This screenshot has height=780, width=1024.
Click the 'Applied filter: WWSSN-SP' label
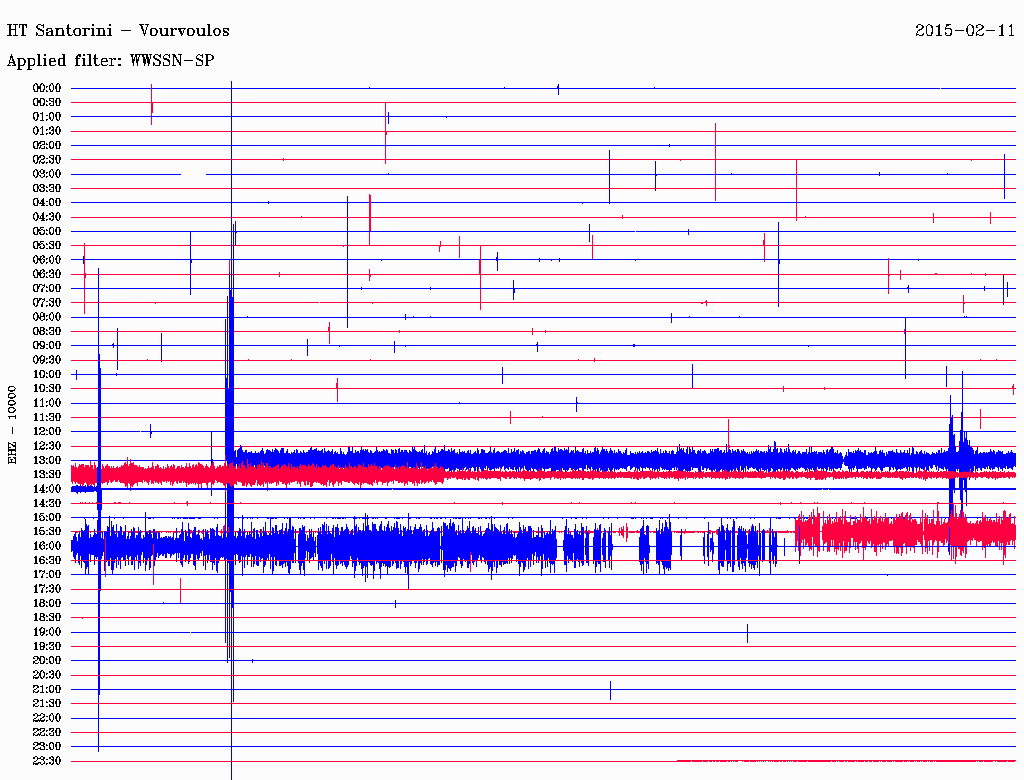pos(110,61)
